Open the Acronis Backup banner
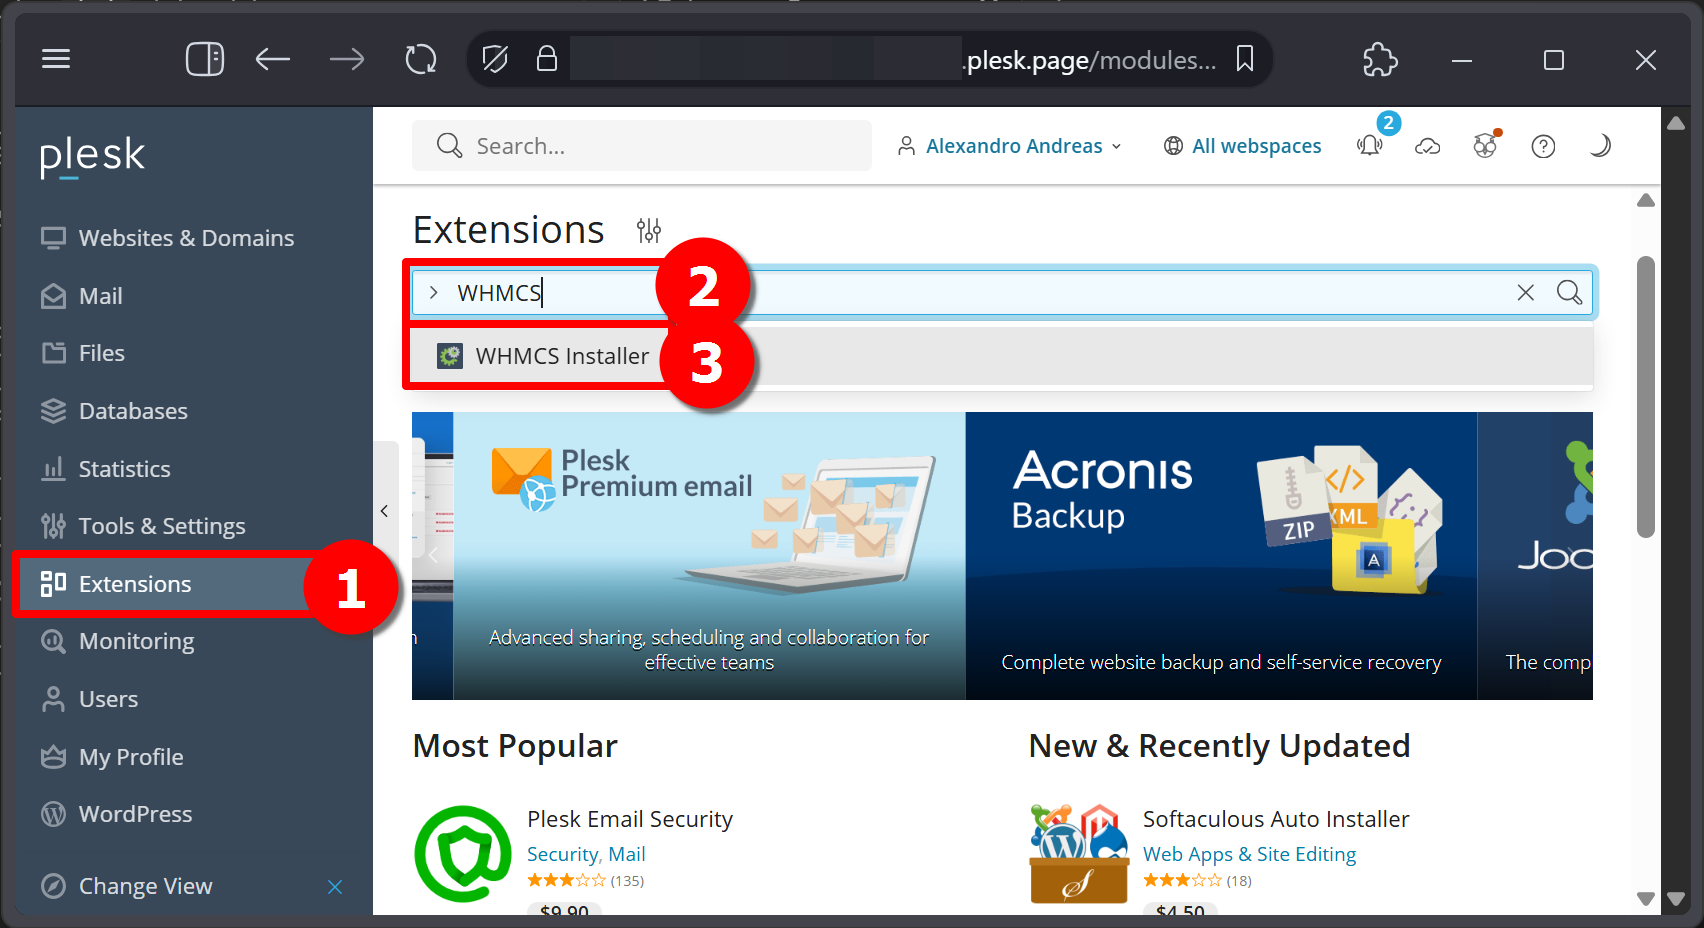Image resolution: width=1704 pixels, height=928 pixels. point(1221,556)
